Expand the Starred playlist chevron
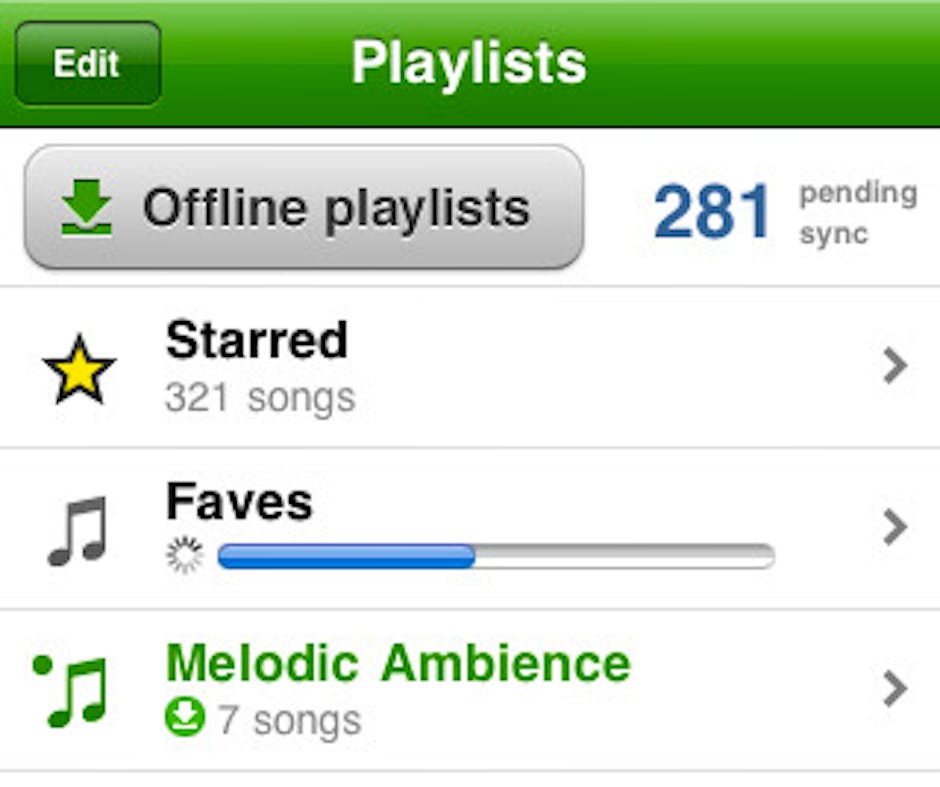Image resolution: width=940 pixels, height=787 pixels. (894, 367)
